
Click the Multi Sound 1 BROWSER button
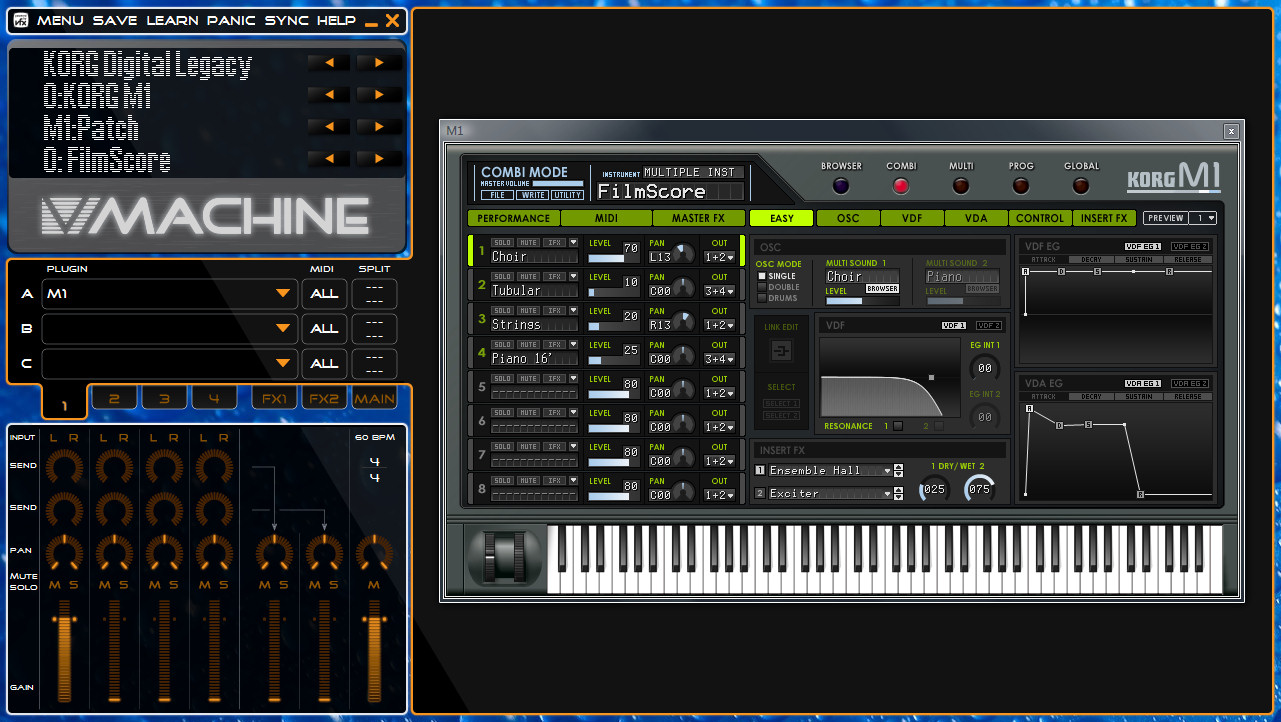pos(882,288)
